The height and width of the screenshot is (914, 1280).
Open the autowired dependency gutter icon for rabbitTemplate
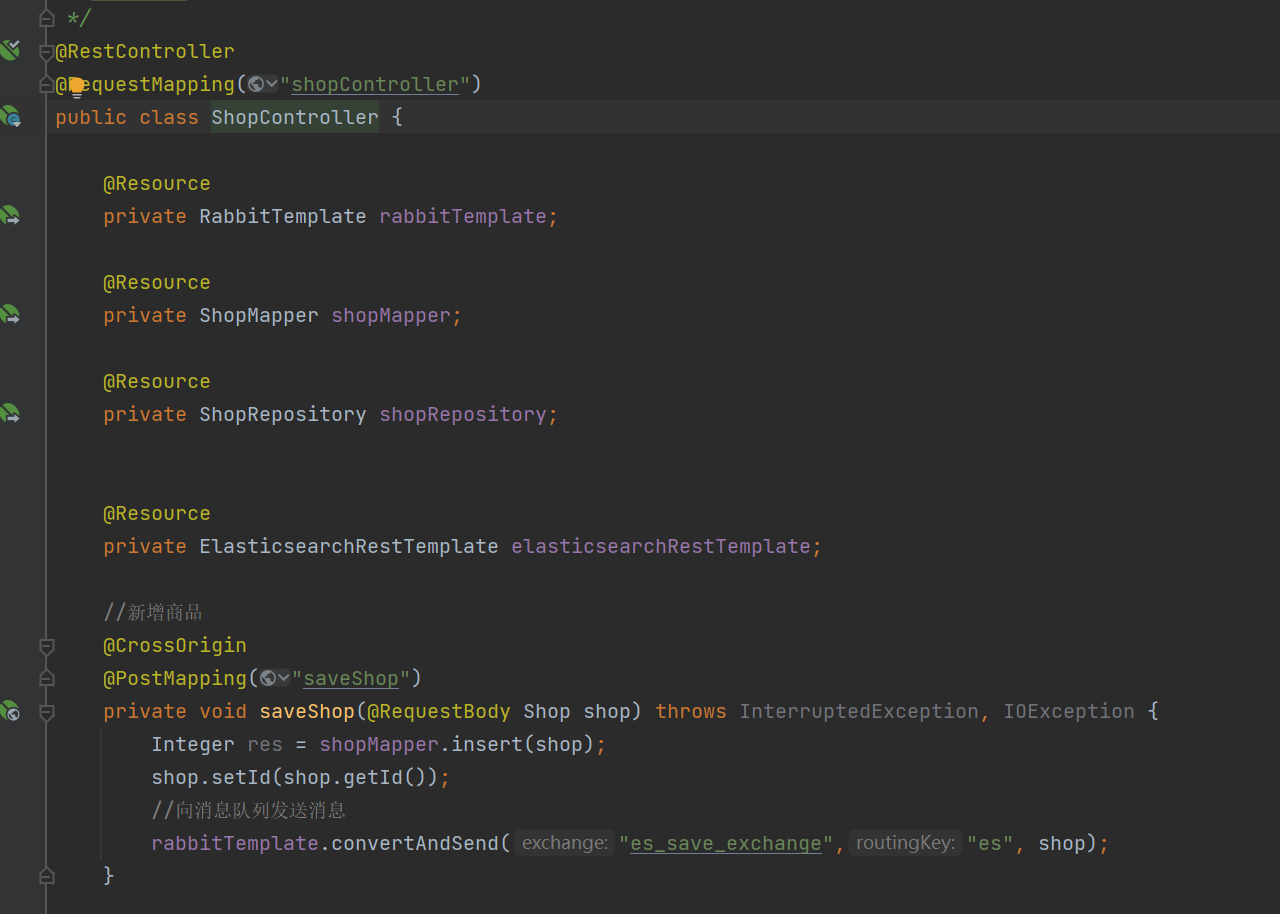tap(10, 215)
